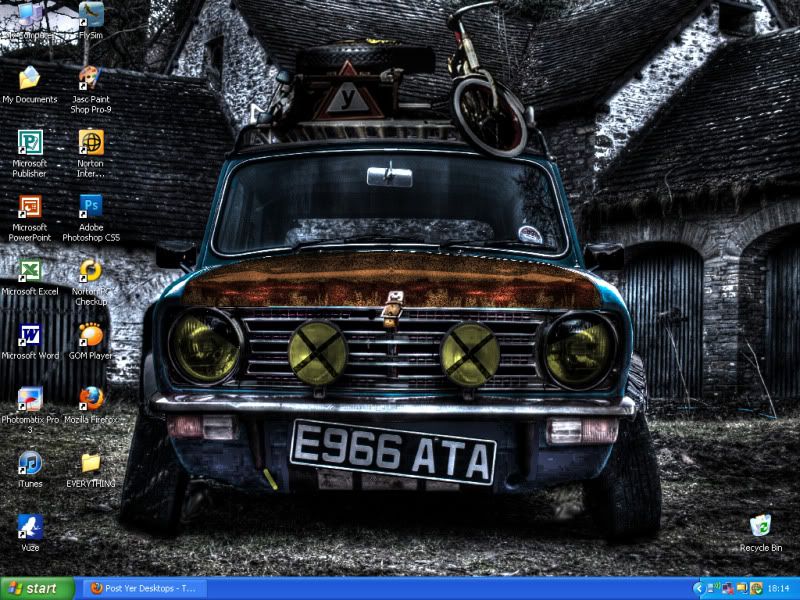Click the Norton PC Checkup icon
Image resolution: width=800 pixels, height=600 pixels.
click(90, 272)
